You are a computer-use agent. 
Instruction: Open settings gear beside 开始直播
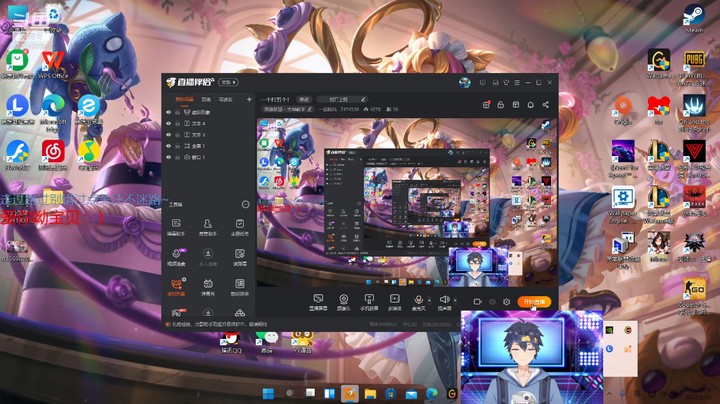pos(506,302)
